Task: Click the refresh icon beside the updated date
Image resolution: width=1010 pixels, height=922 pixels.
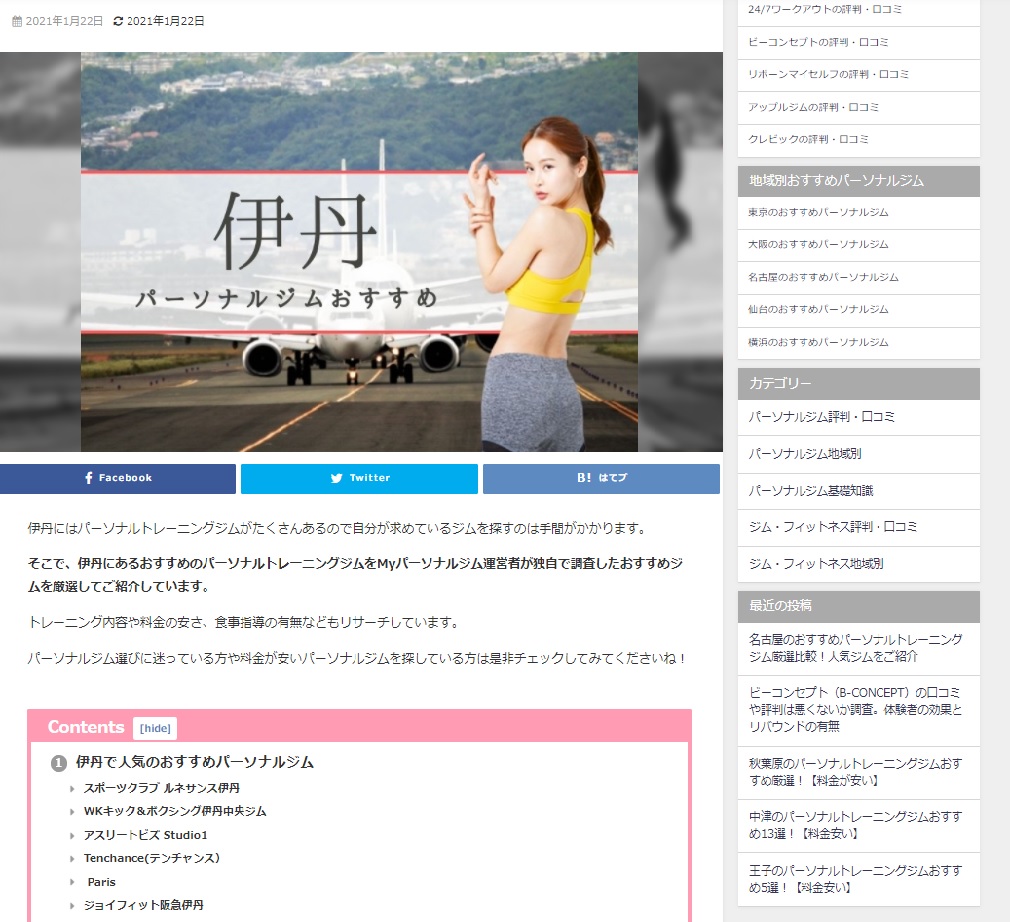Action: tap(119, 20)
